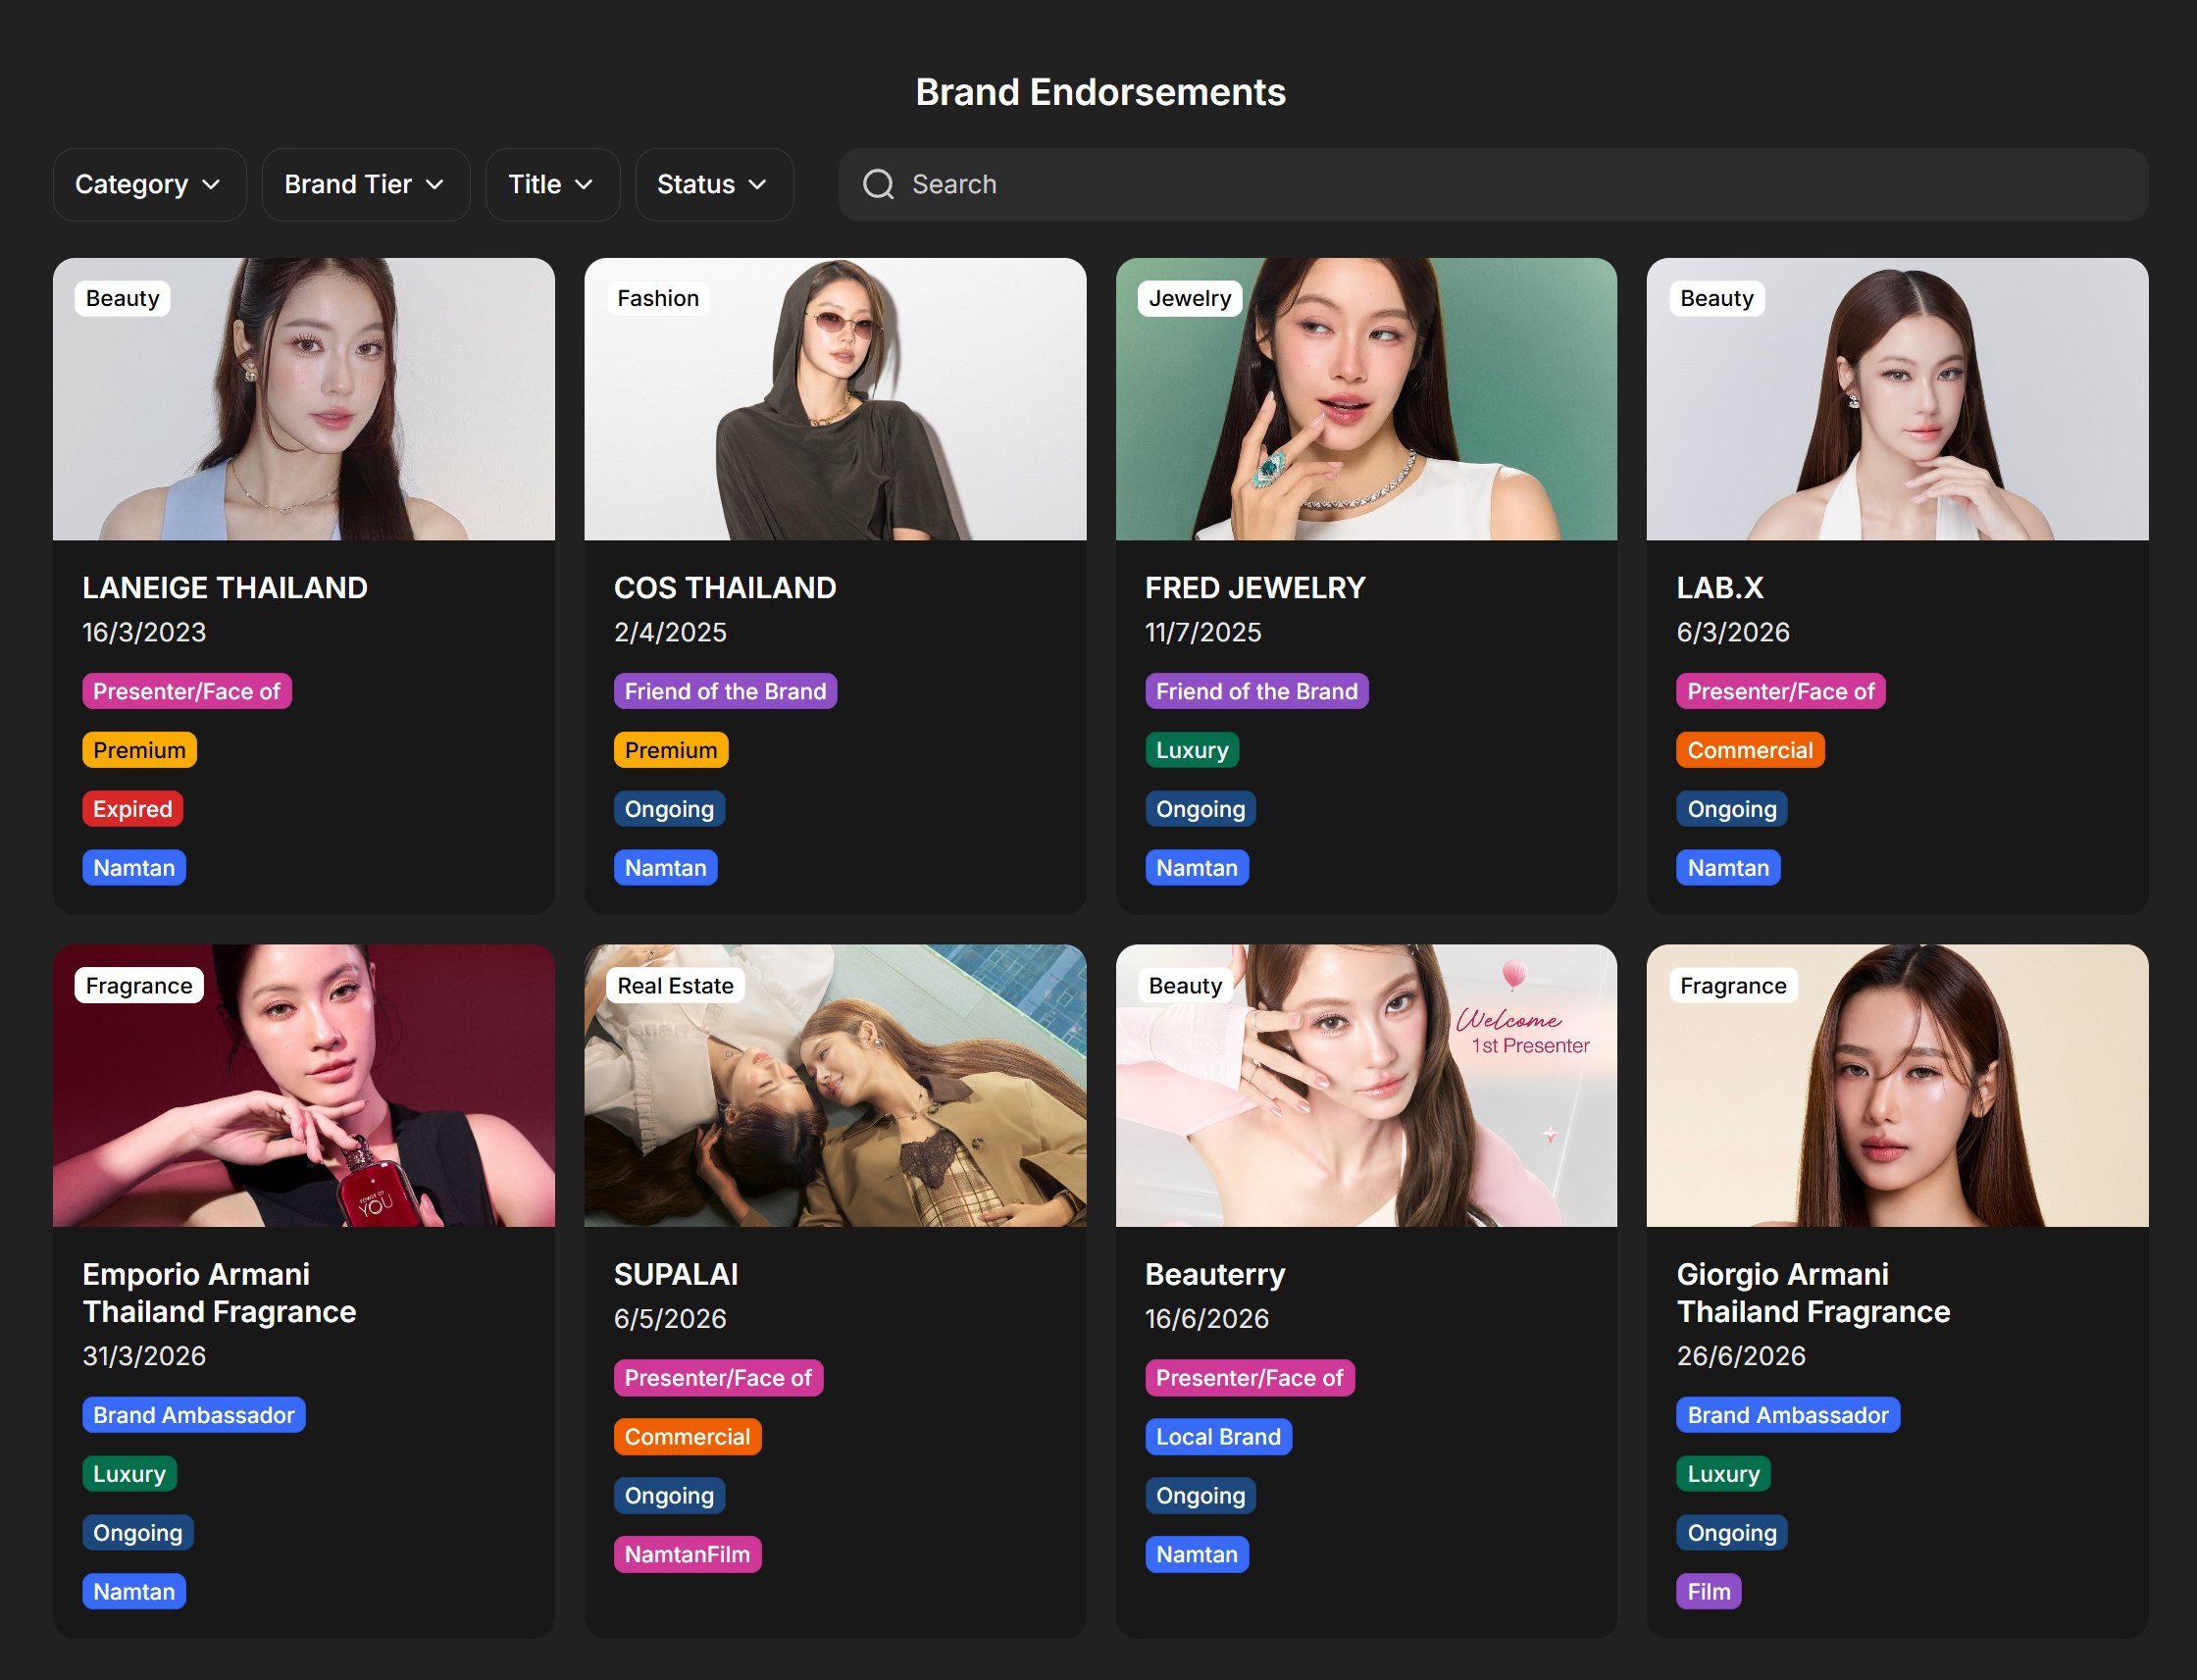Click the date 11/7/2025 on FRED JEWELRY
This screenshot has height=1680, width=2197.
click(x=1203, y=632)
